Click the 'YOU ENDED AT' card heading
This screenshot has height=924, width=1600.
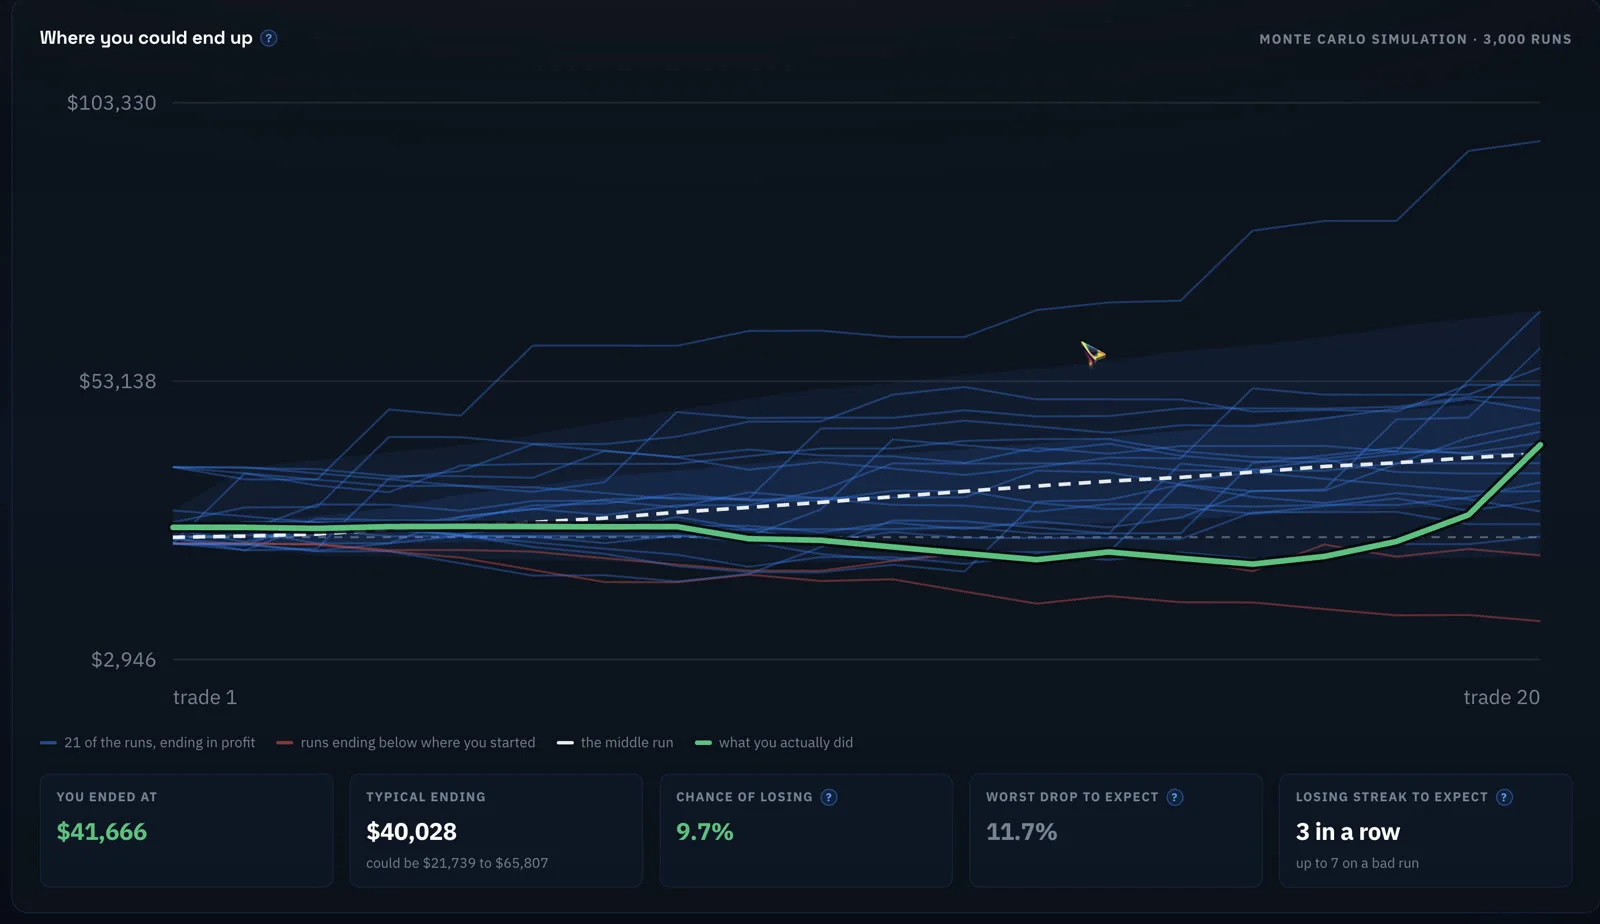106,797
